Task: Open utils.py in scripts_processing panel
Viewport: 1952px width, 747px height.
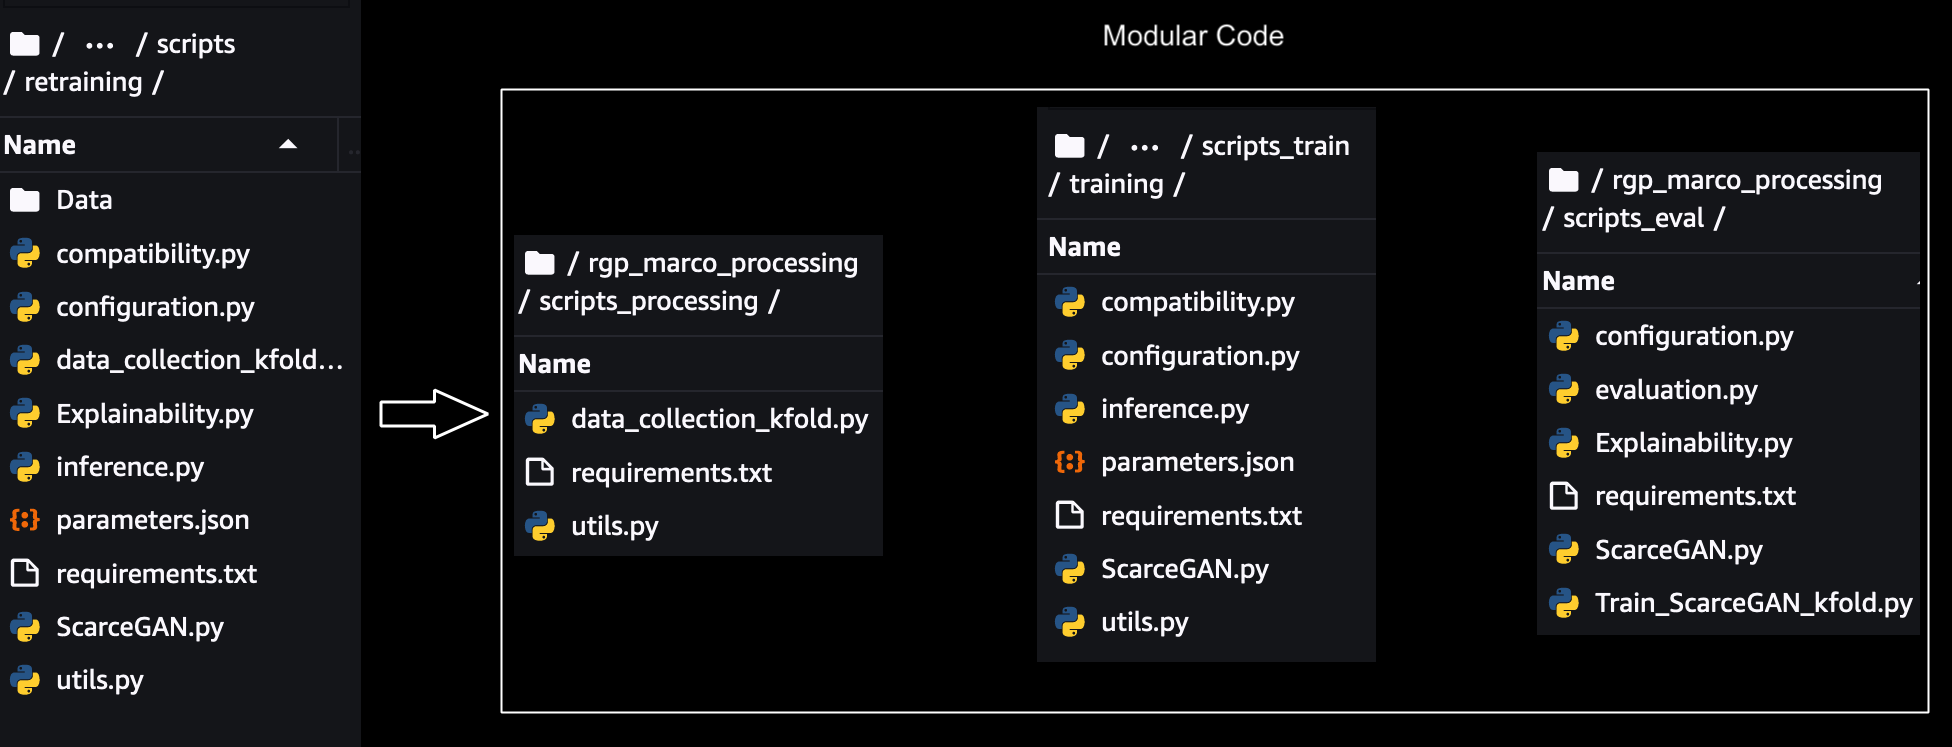Action: pyautogui.click(x=614, y=526)
